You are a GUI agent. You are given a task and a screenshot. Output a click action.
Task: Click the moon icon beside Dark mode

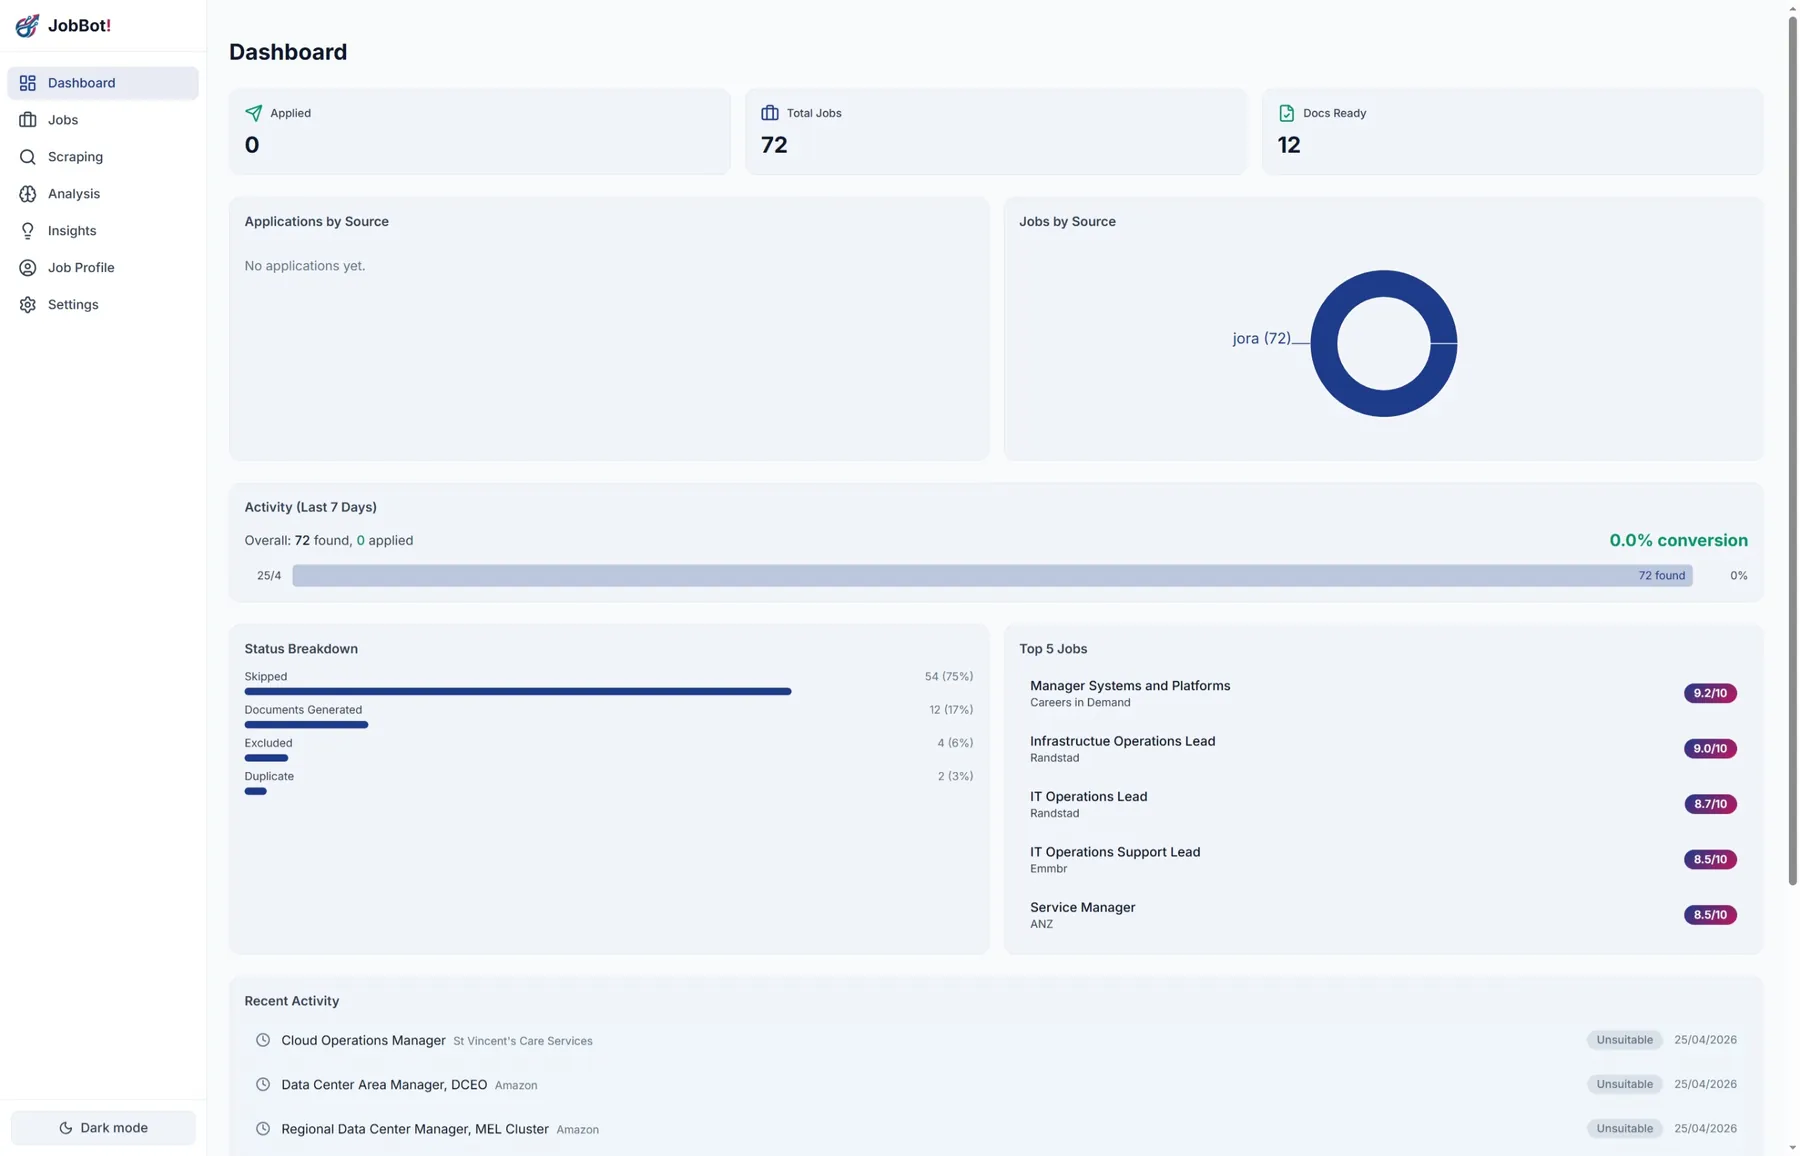(x=66, y=1128)
